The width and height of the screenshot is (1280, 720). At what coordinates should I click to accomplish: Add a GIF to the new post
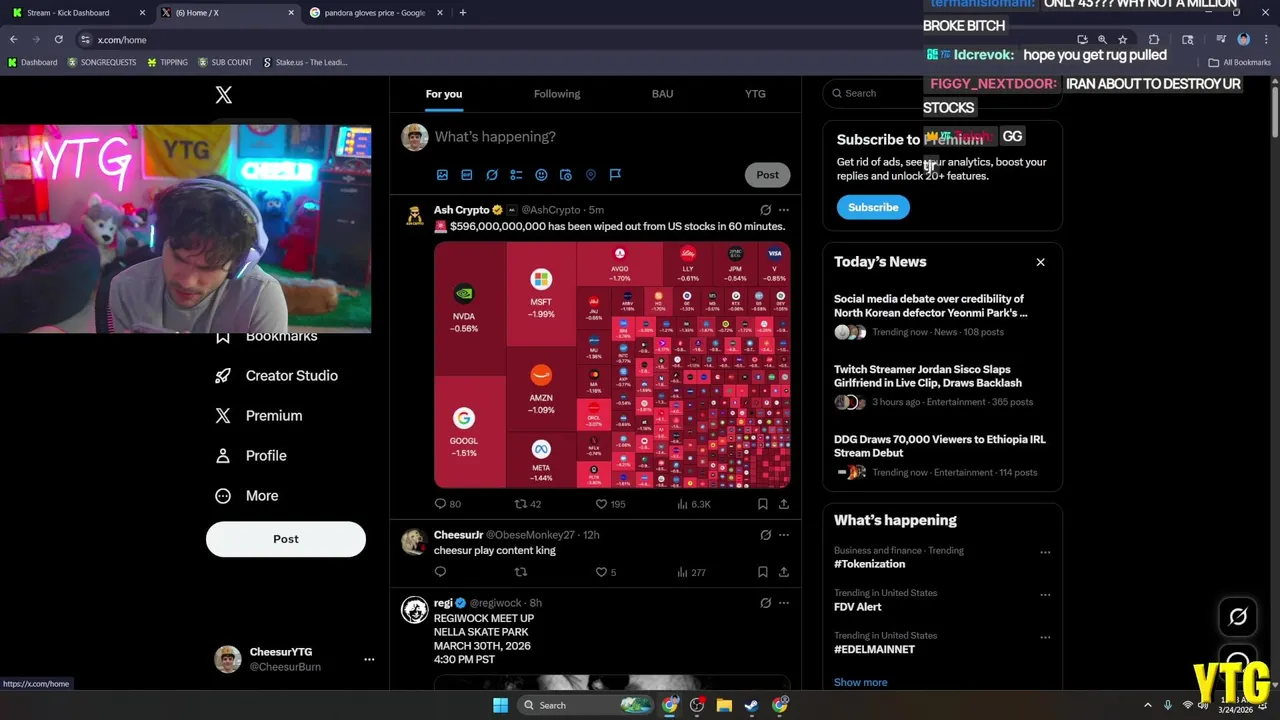click(x=467, y=175)
